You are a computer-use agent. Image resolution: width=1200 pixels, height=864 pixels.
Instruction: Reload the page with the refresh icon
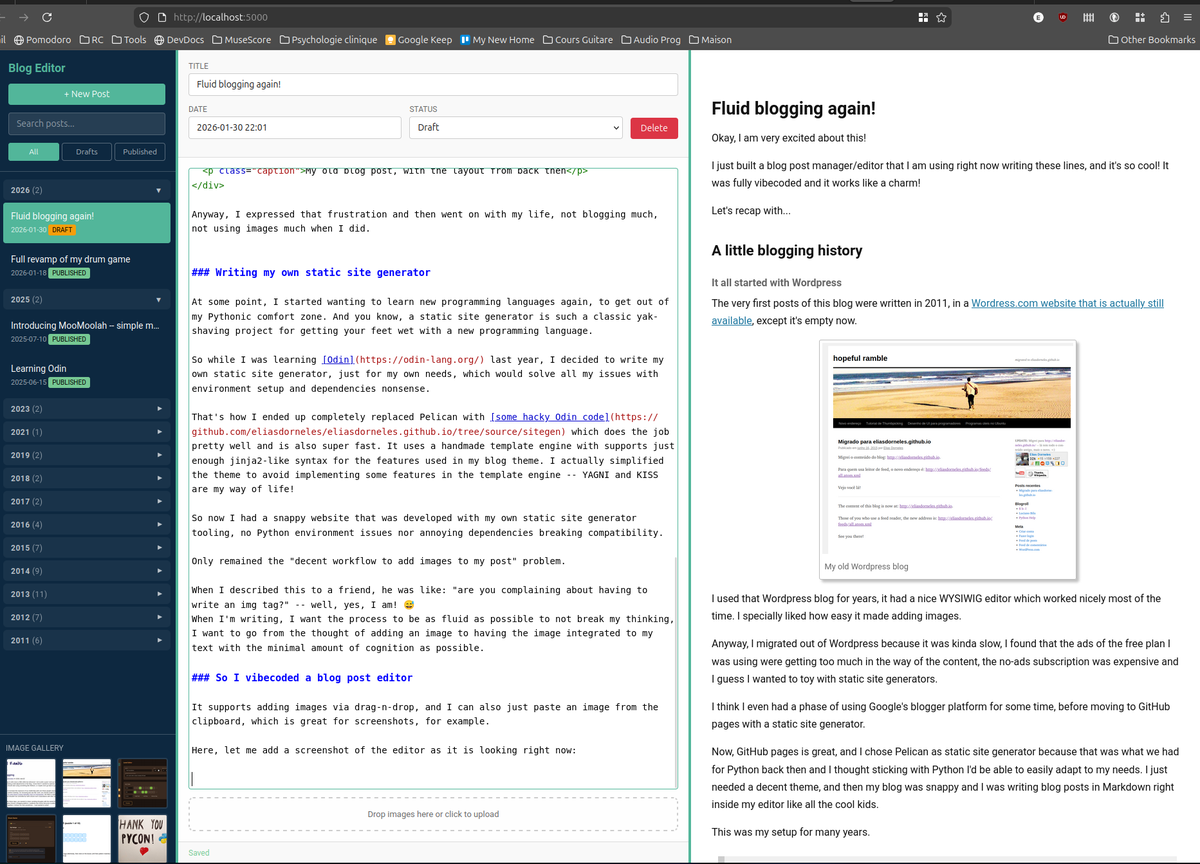click(47, 17)
